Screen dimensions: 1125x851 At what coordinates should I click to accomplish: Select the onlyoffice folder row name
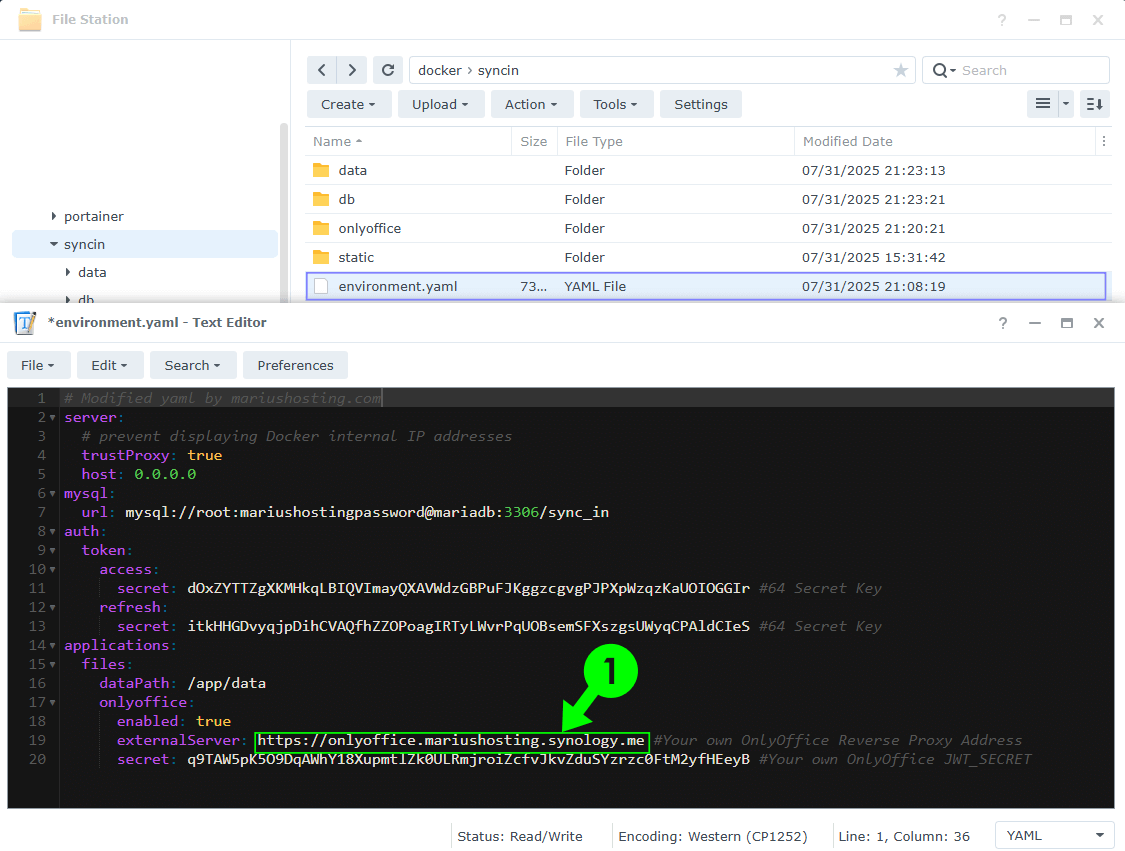(x=369, y=228)
